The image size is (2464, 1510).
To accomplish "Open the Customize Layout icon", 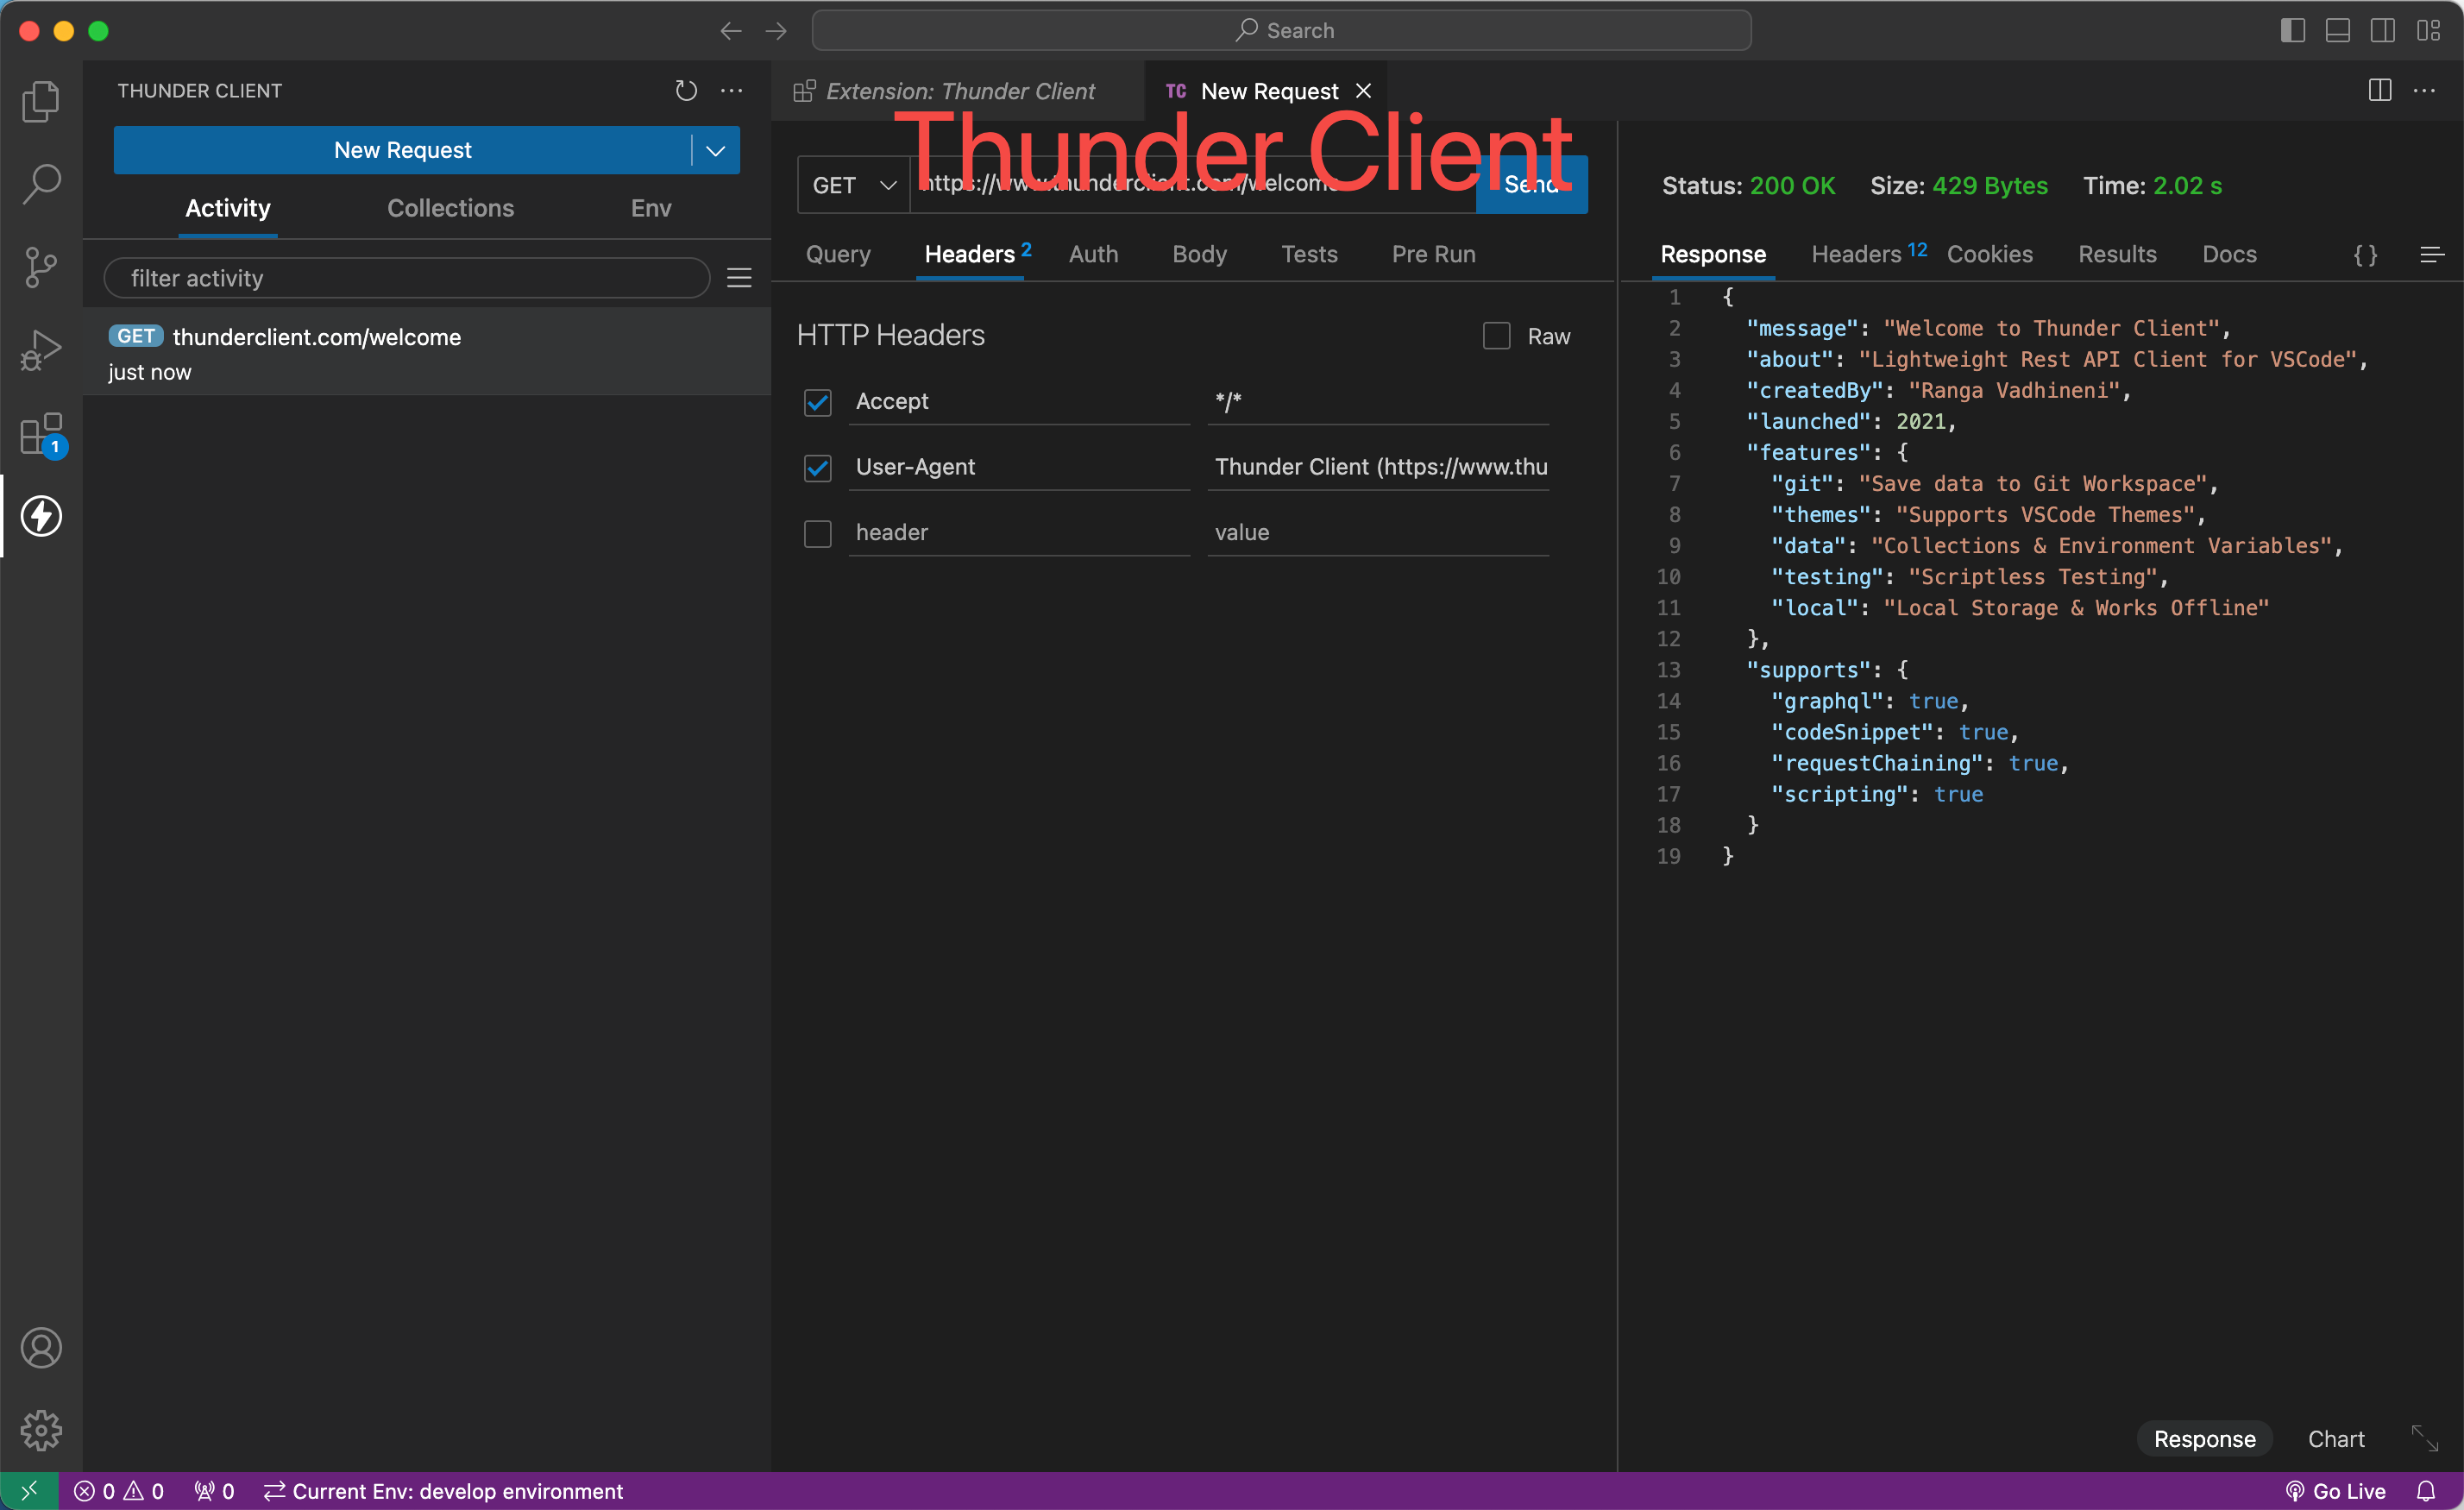I will (x=2428, y=31).
